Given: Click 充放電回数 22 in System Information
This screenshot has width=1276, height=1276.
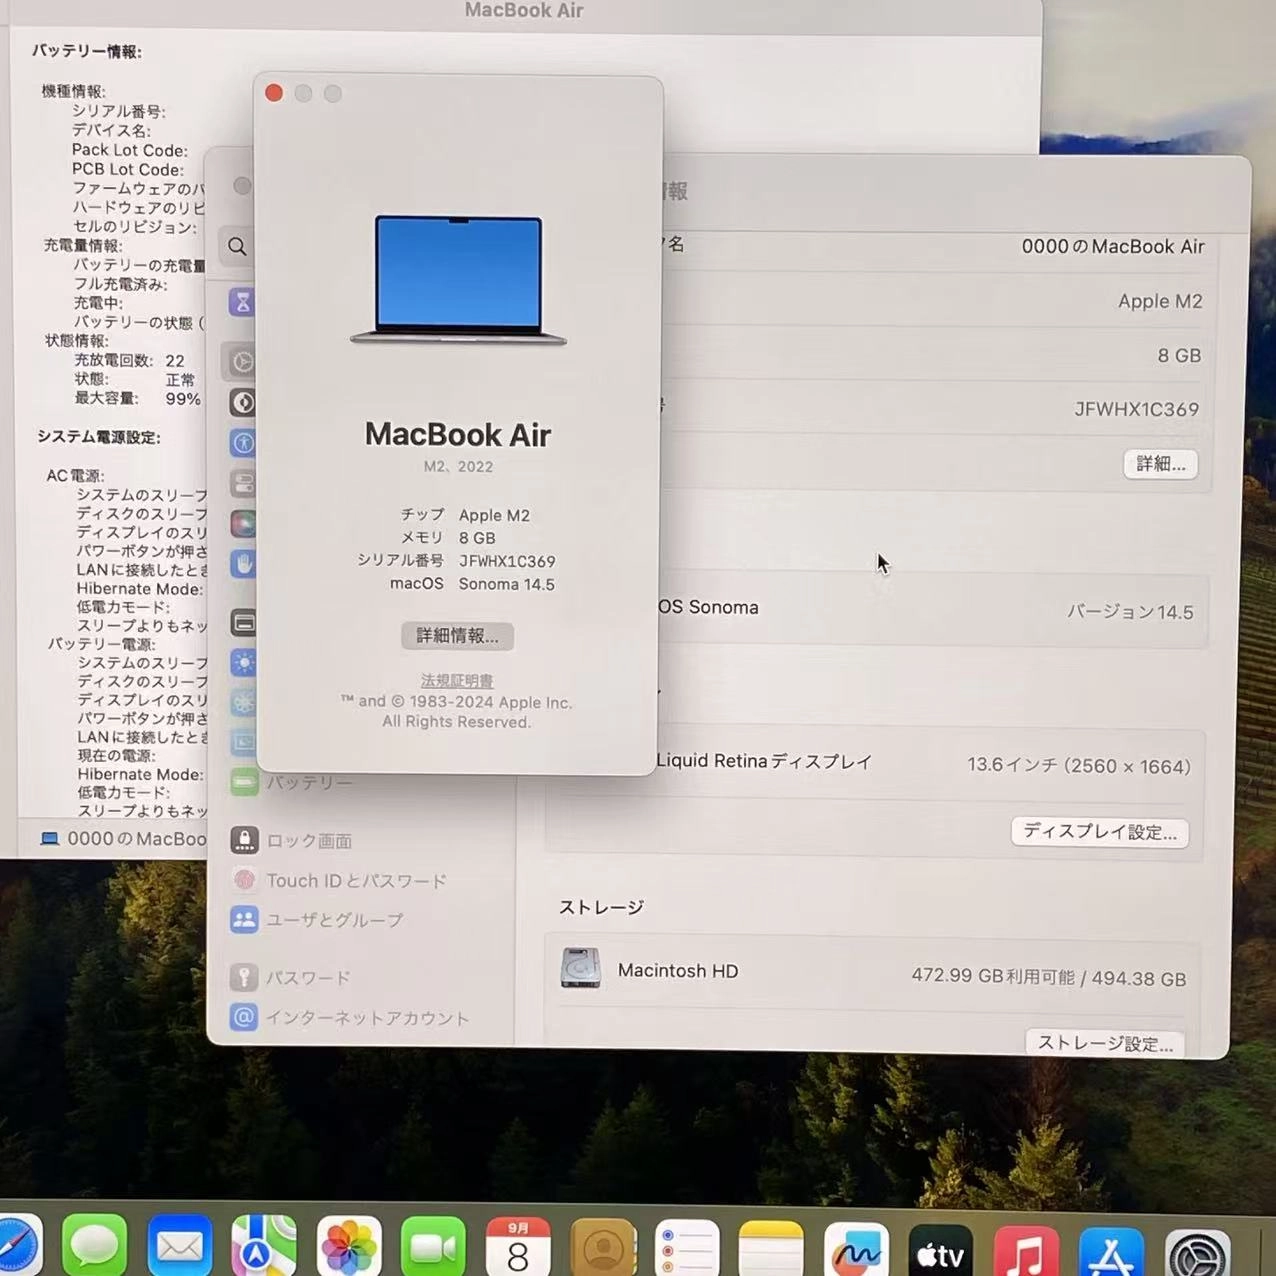Looking at the screenshot, I should (x=129, y=360).
